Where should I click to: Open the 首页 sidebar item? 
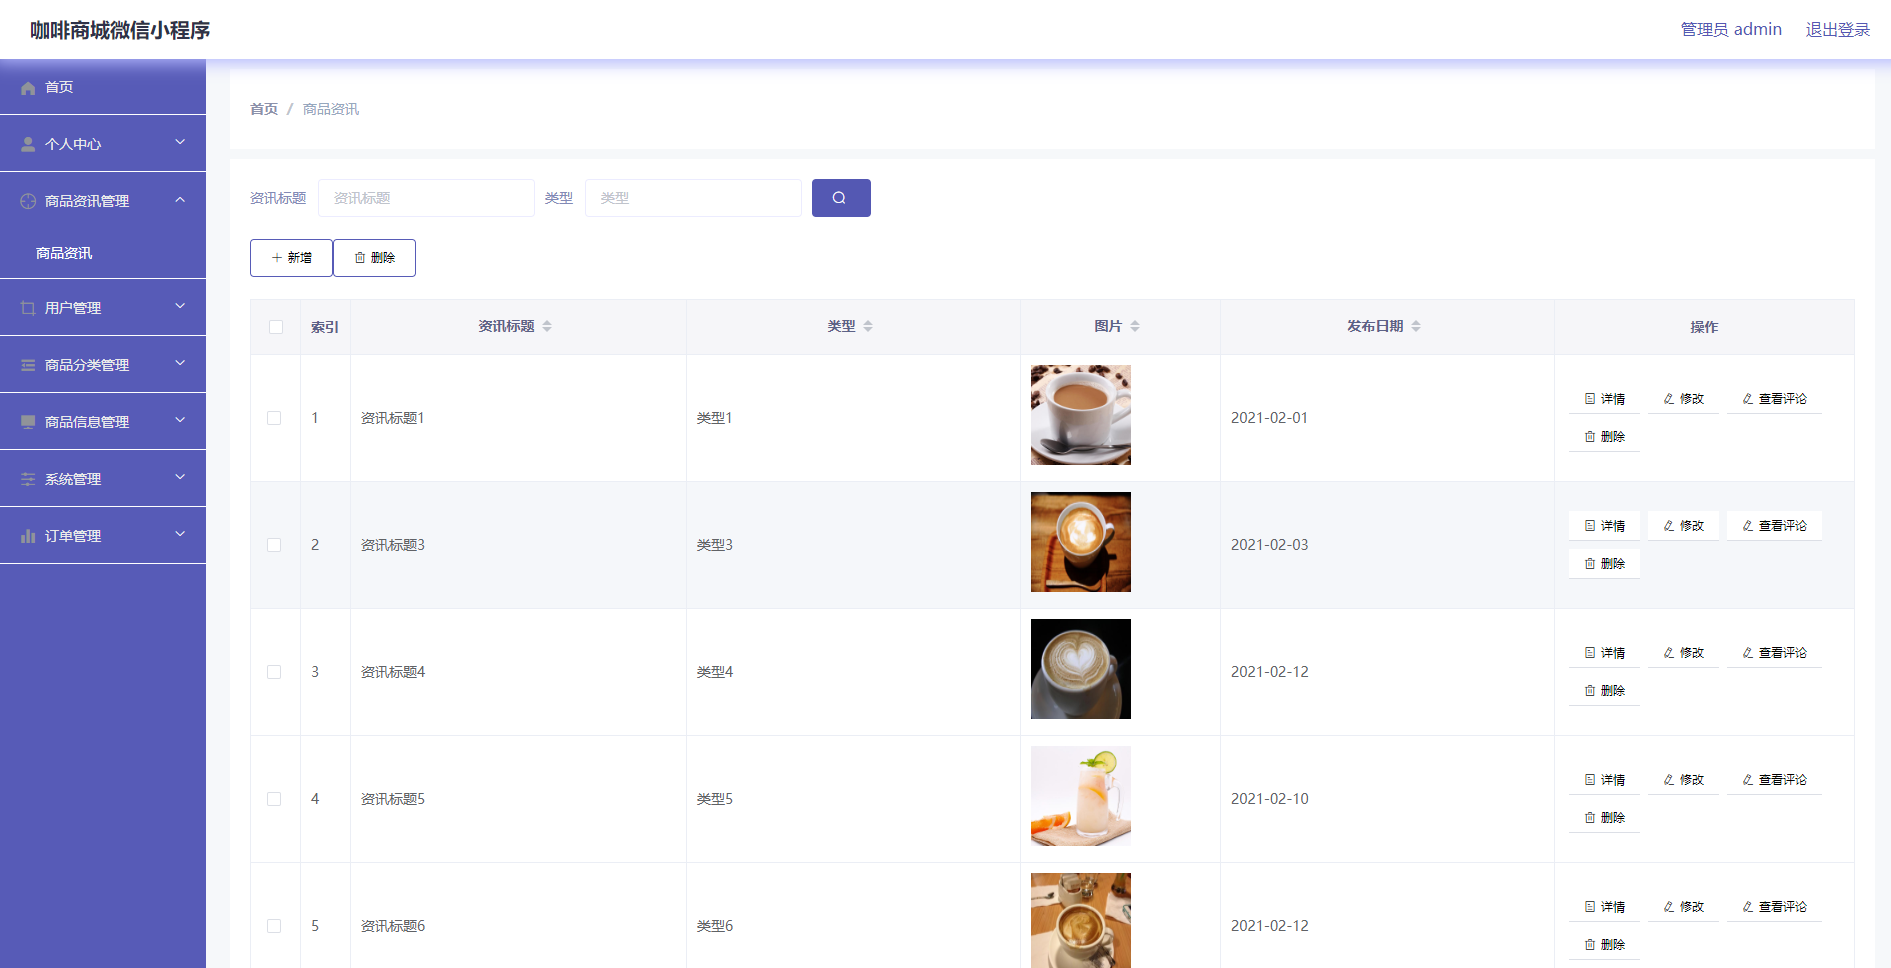tap(103, 87)
